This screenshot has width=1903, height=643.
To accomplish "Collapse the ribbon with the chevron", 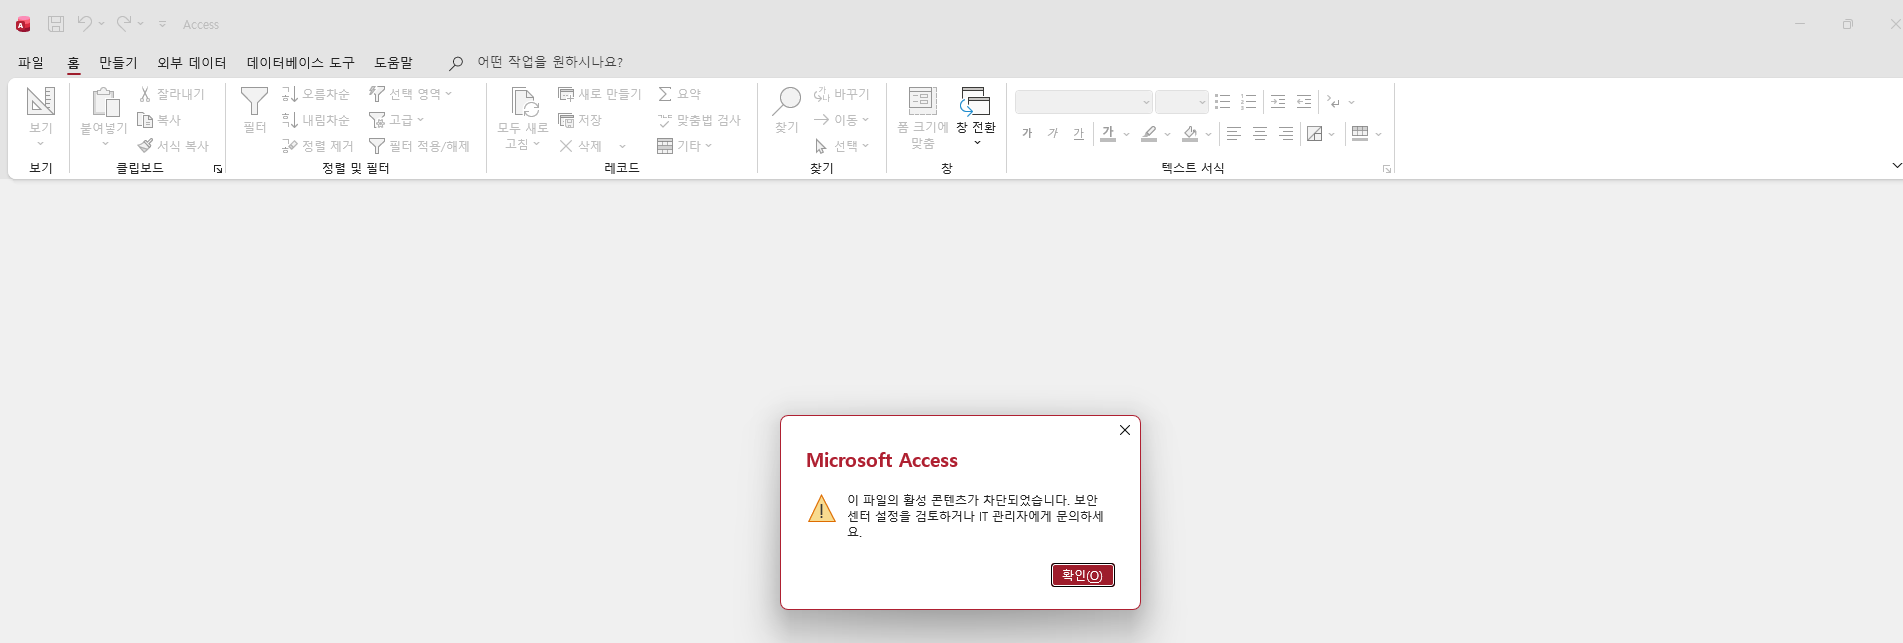I will [1896, 165].
